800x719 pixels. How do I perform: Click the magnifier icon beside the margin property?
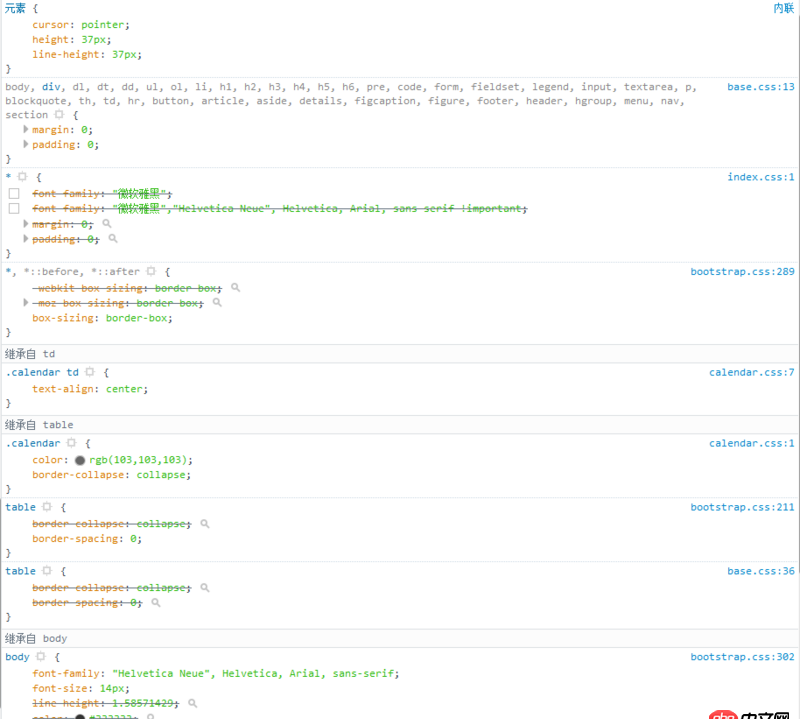click(x=107, y=224)
